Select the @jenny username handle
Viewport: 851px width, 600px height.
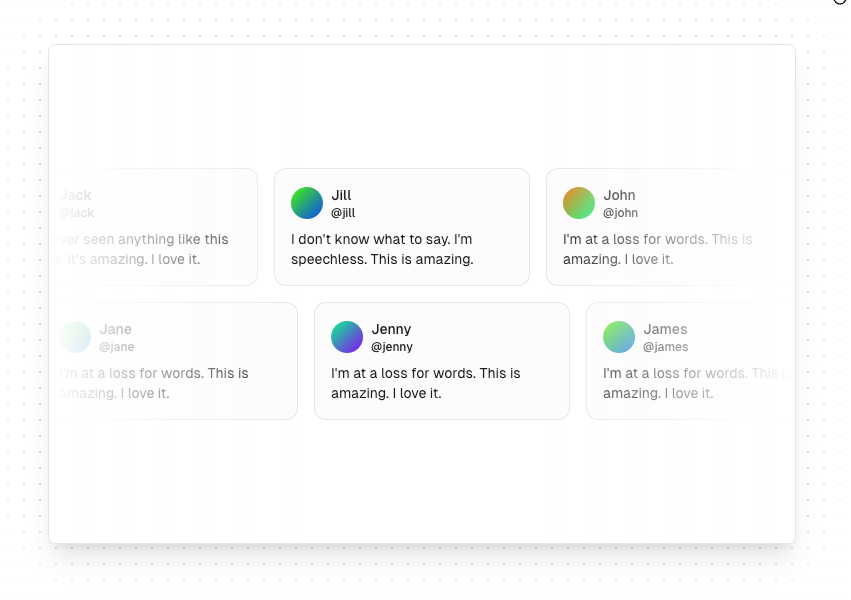click(x=392, y=347)
